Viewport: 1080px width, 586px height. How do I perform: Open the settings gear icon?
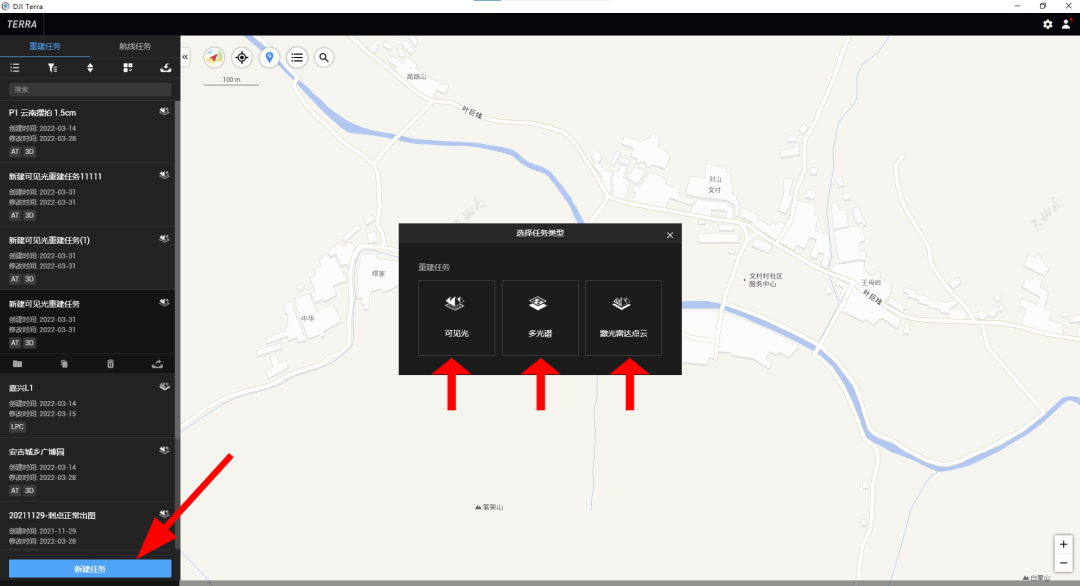[1048, 24]
